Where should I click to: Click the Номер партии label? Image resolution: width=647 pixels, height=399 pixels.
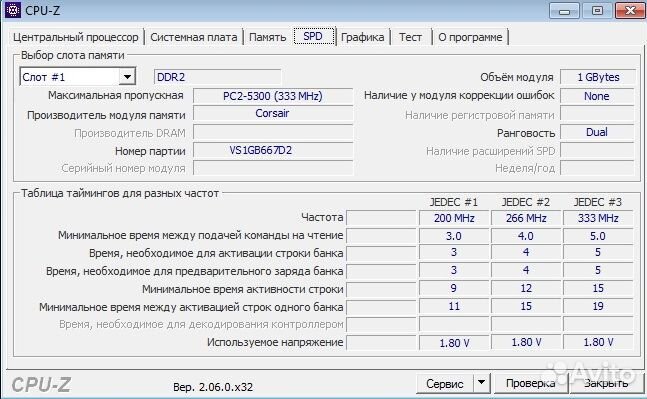(150, 151)
